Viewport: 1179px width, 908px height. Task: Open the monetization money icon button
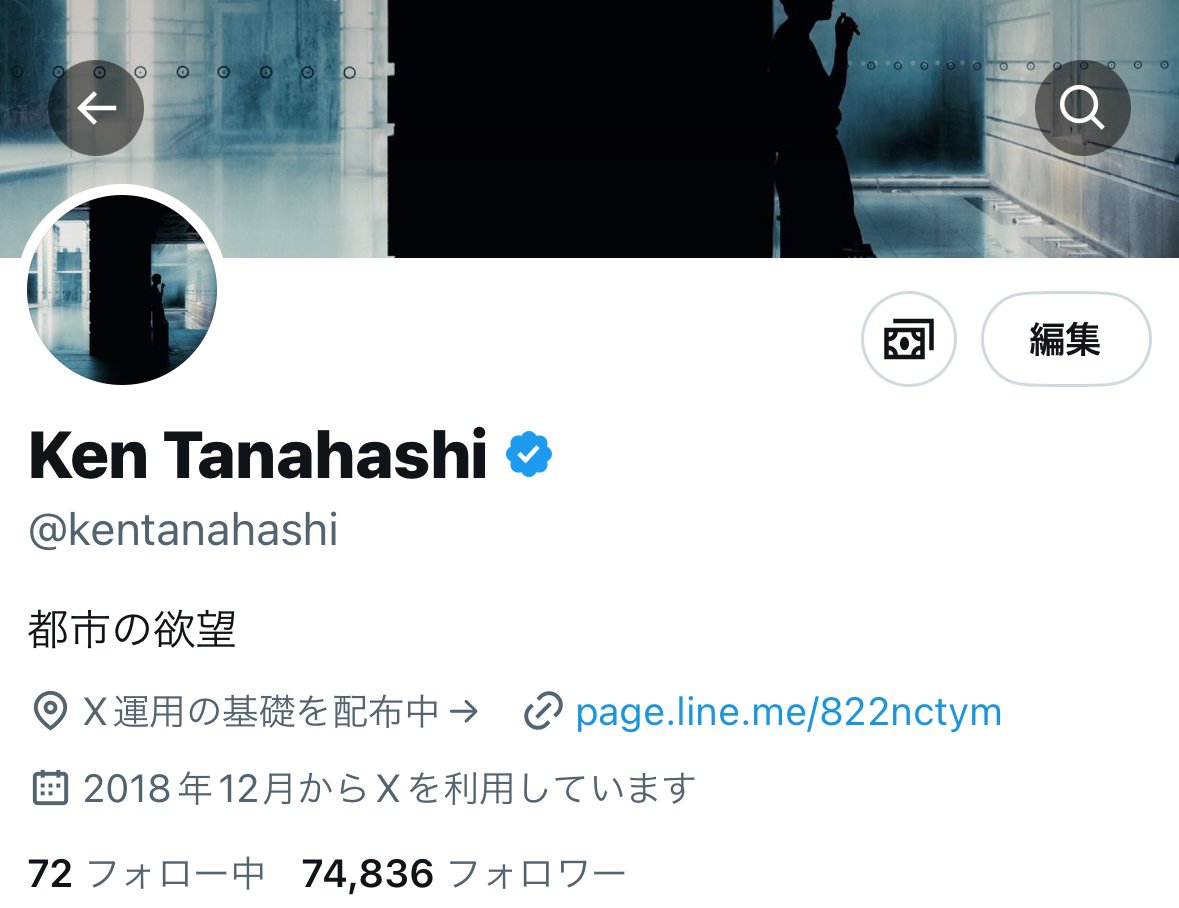pyautogui.click(x=908, y=339)
